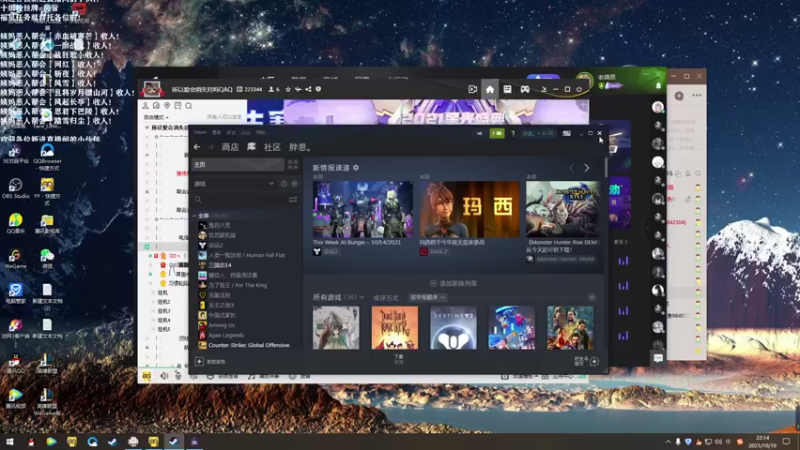Image resolution: width=800 pixels, height=450 pixels.
Task: Click the green notifications mail icon
Action: [x=497, y=133]
